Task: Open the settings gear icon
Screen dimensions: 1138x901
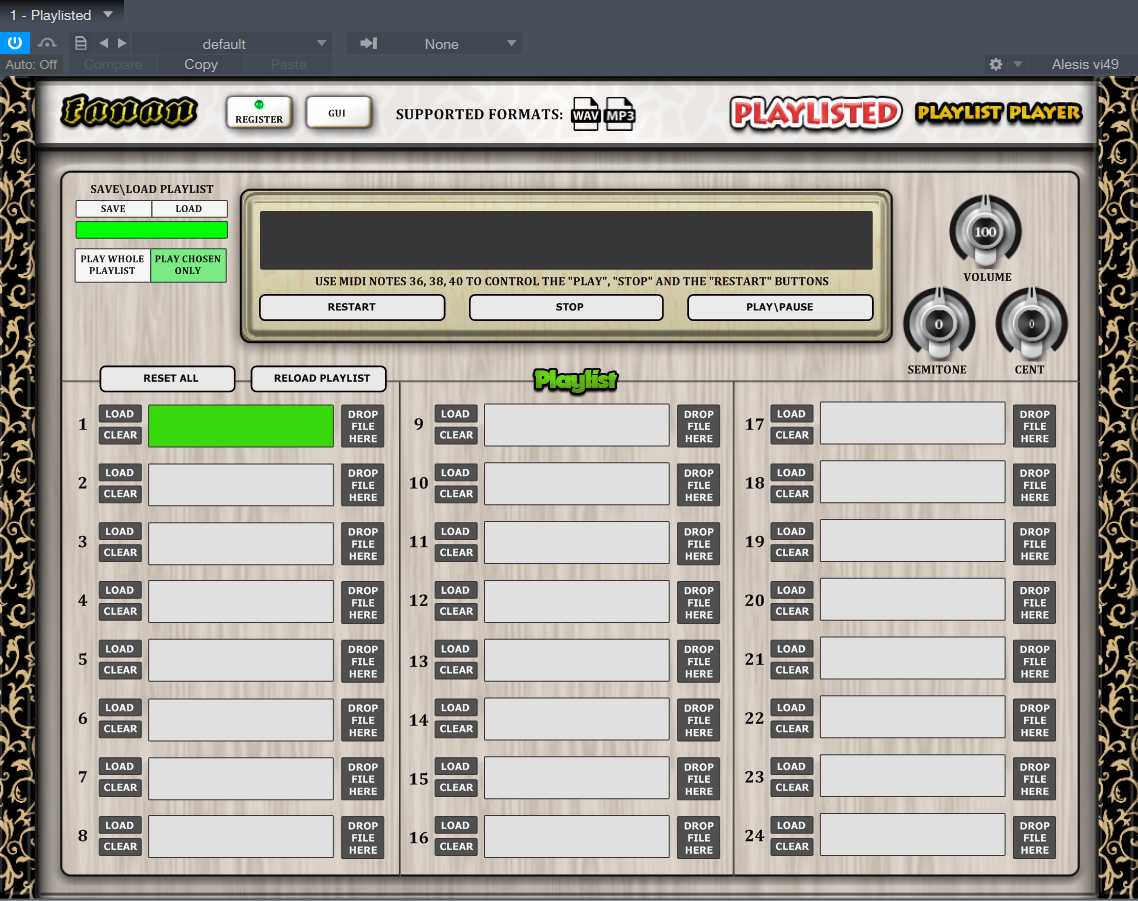Action: coord(995,64)
